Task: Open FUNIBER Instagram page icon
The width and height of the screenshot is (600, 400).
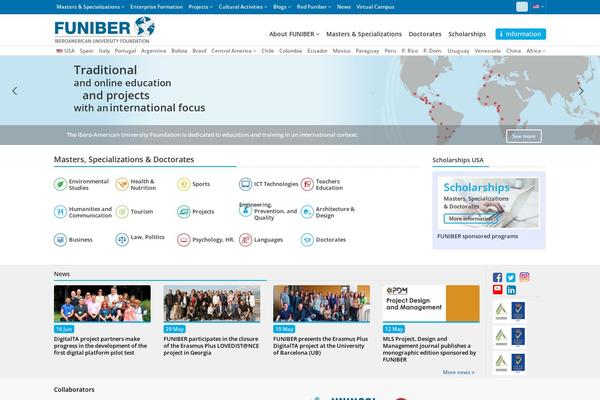Action: [524, 277]
